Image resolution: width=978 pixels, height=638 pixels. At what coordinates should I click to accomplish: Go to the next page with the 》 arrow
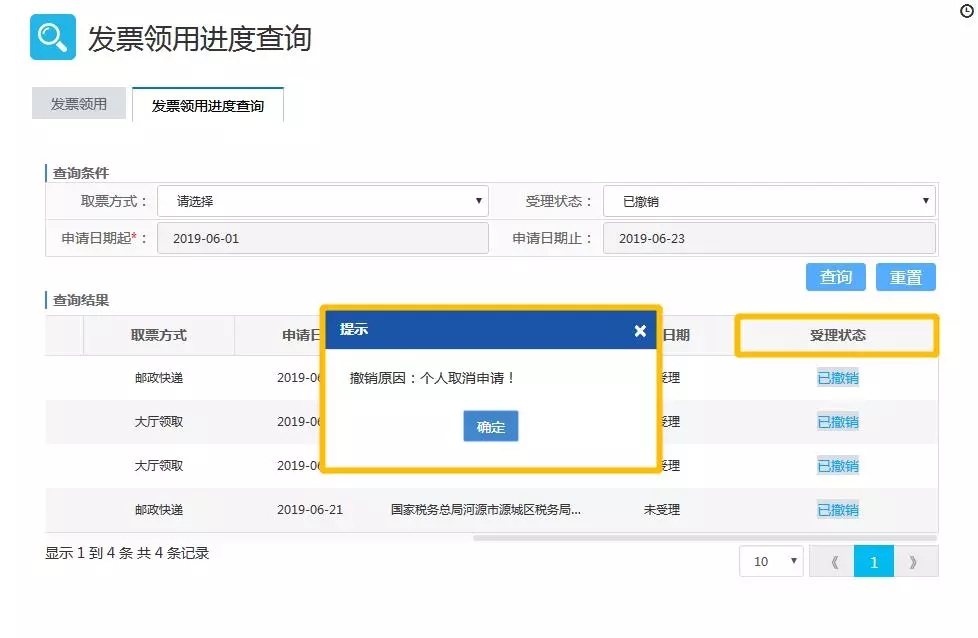pos(916,561)
